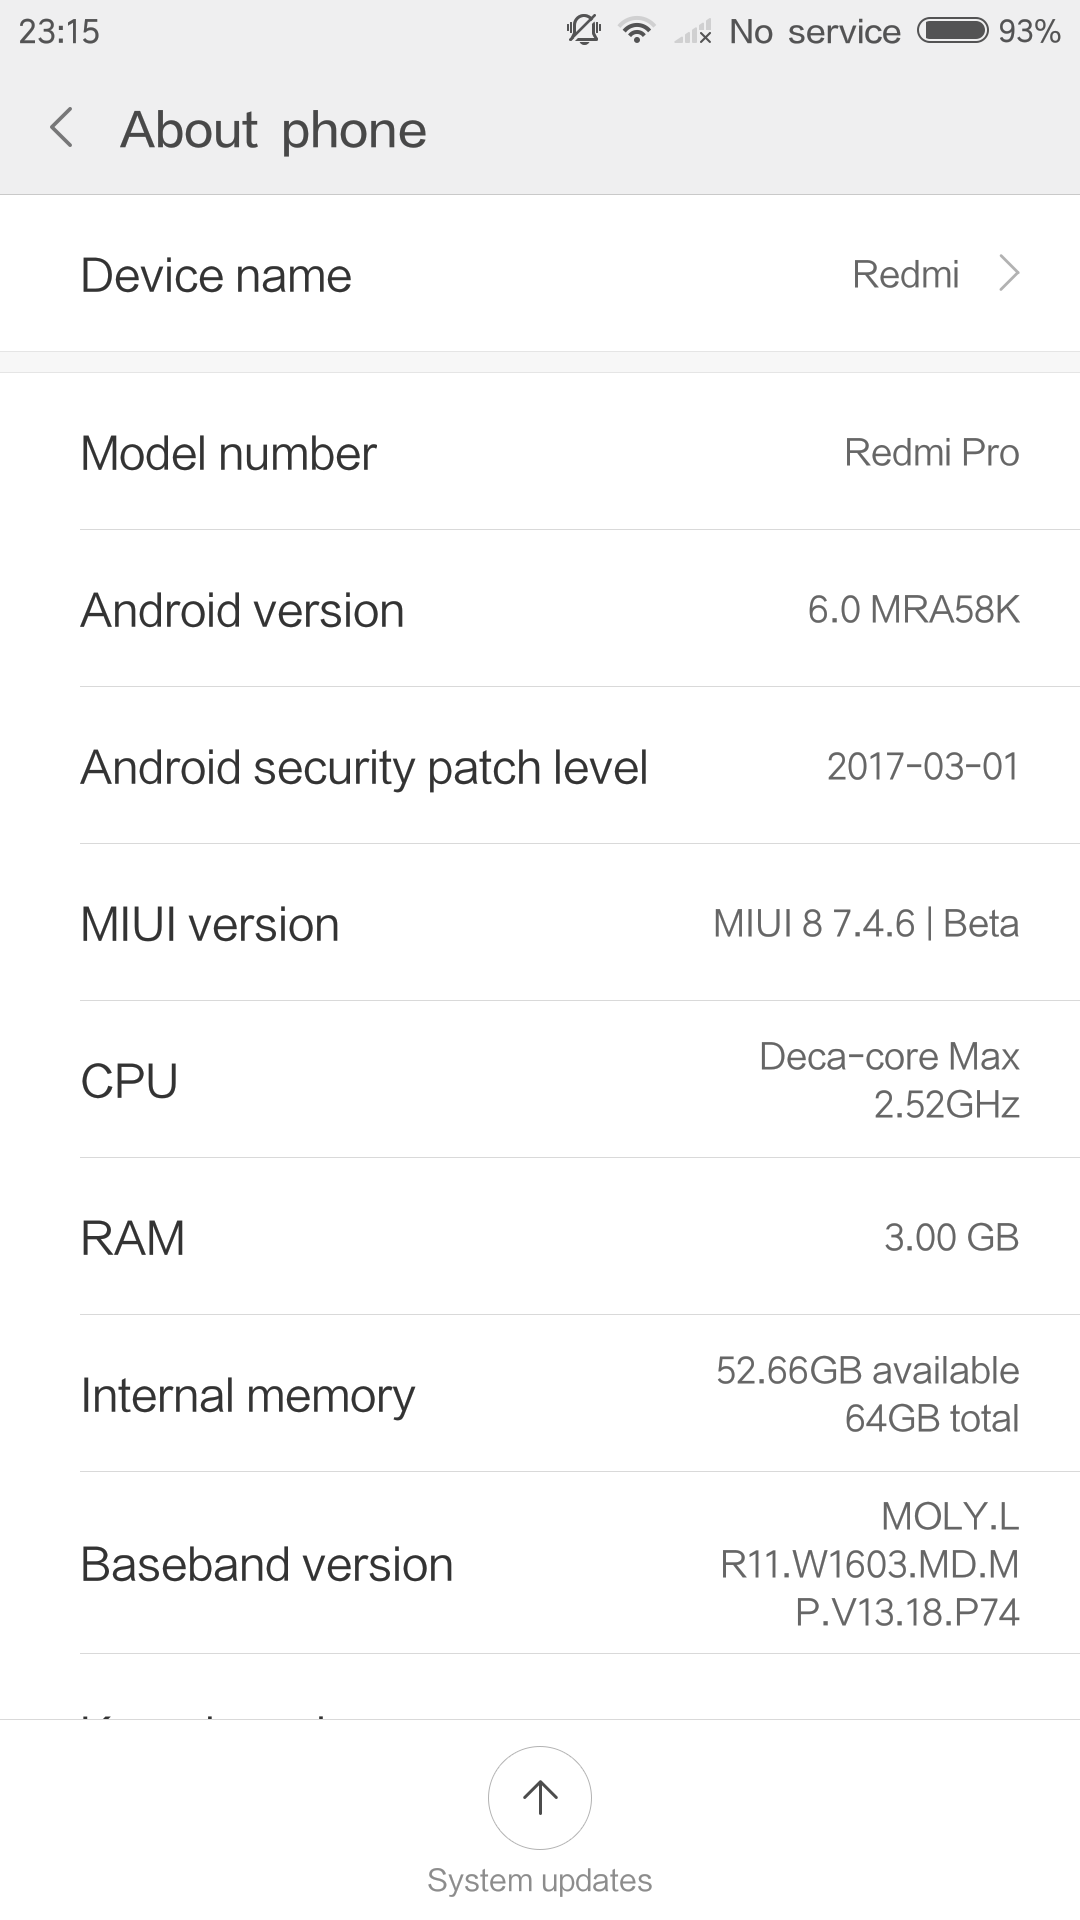Tap the 93% battery percentage

coord(1029,31)
